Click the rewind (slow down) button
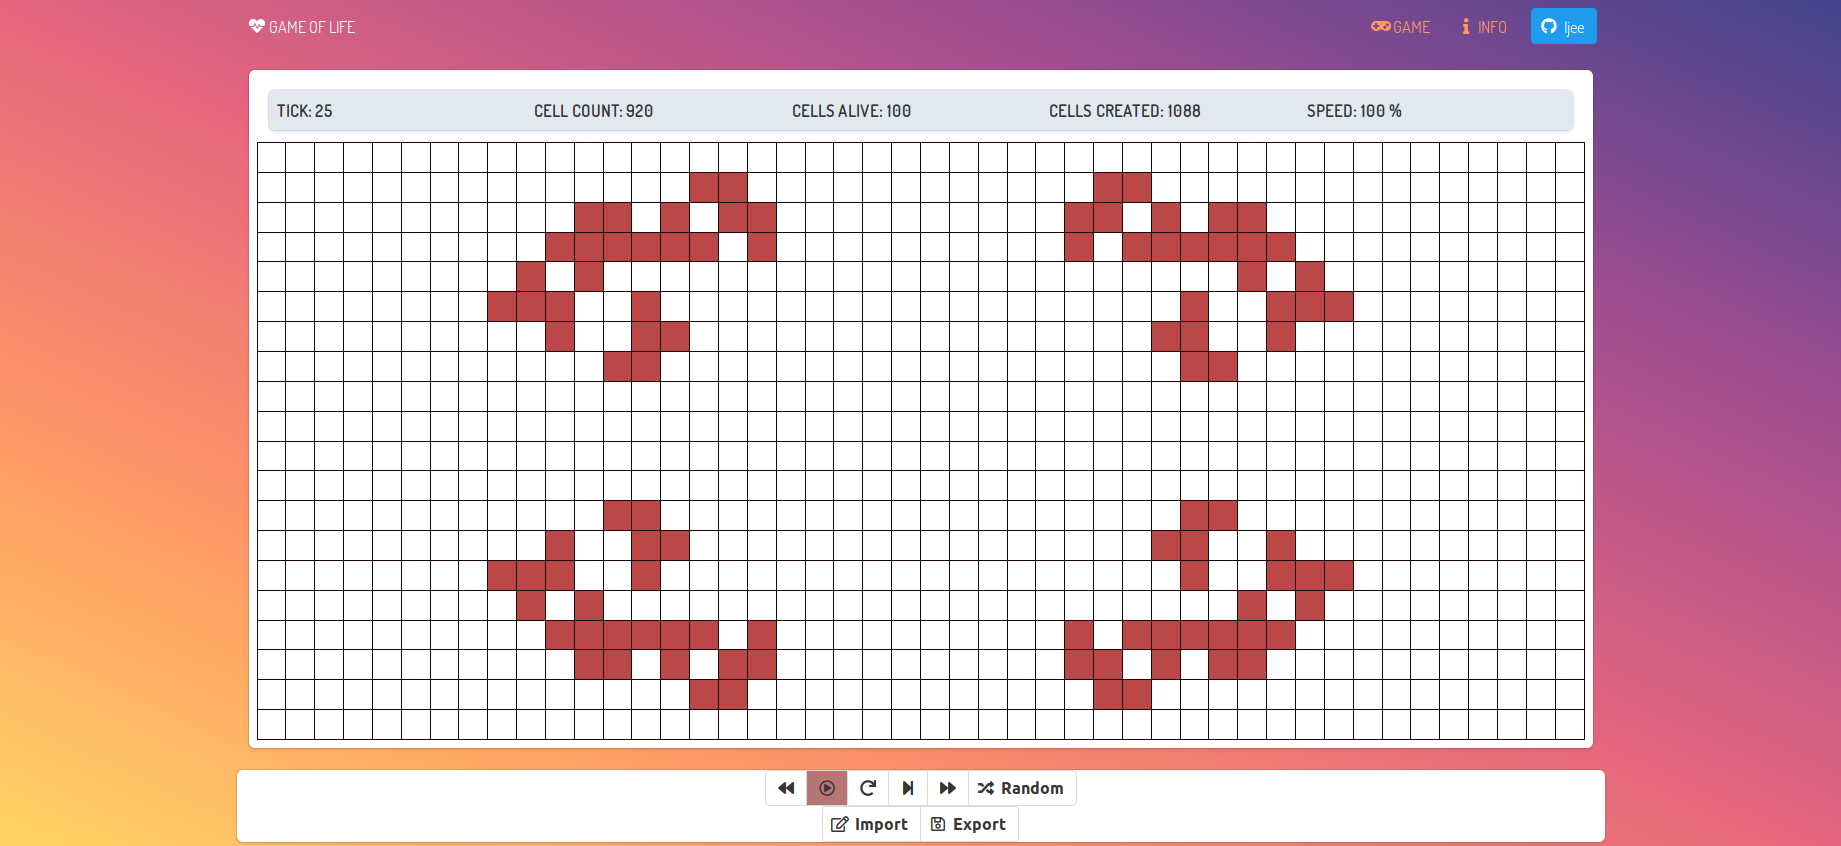Screen dimensions: 1841x846 (x=786, y=788)
